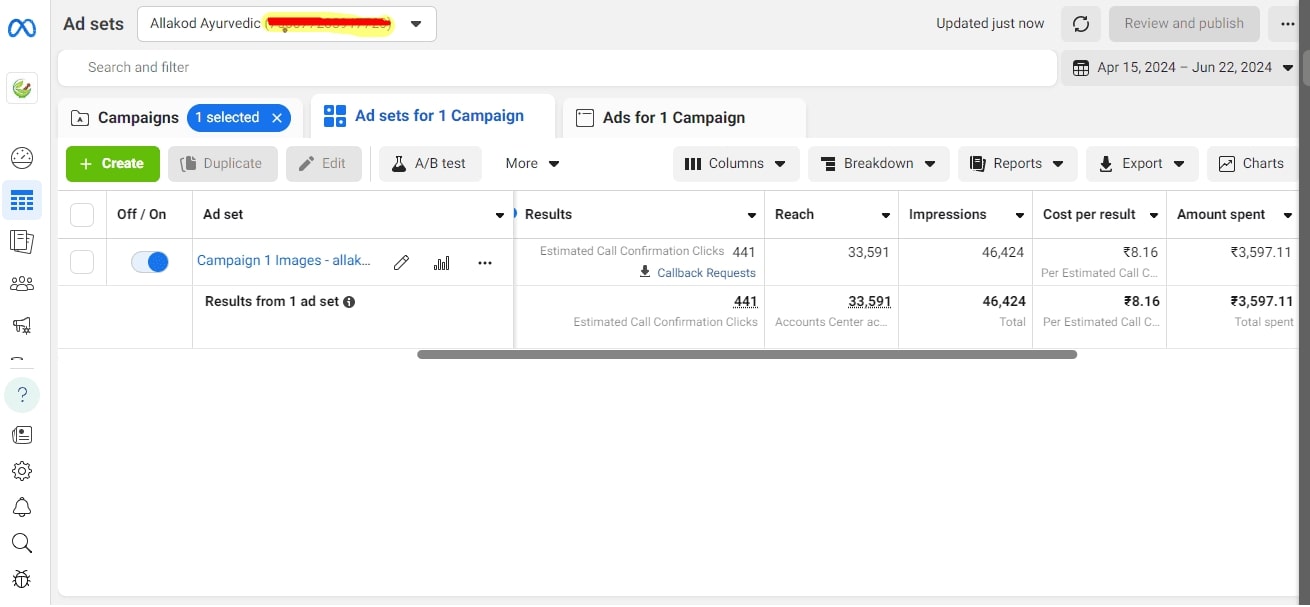This screenshot has height=607, width=1310.
Task: Open the Allakod Ayurvedic account dropdown
Action: coord(287,24)
